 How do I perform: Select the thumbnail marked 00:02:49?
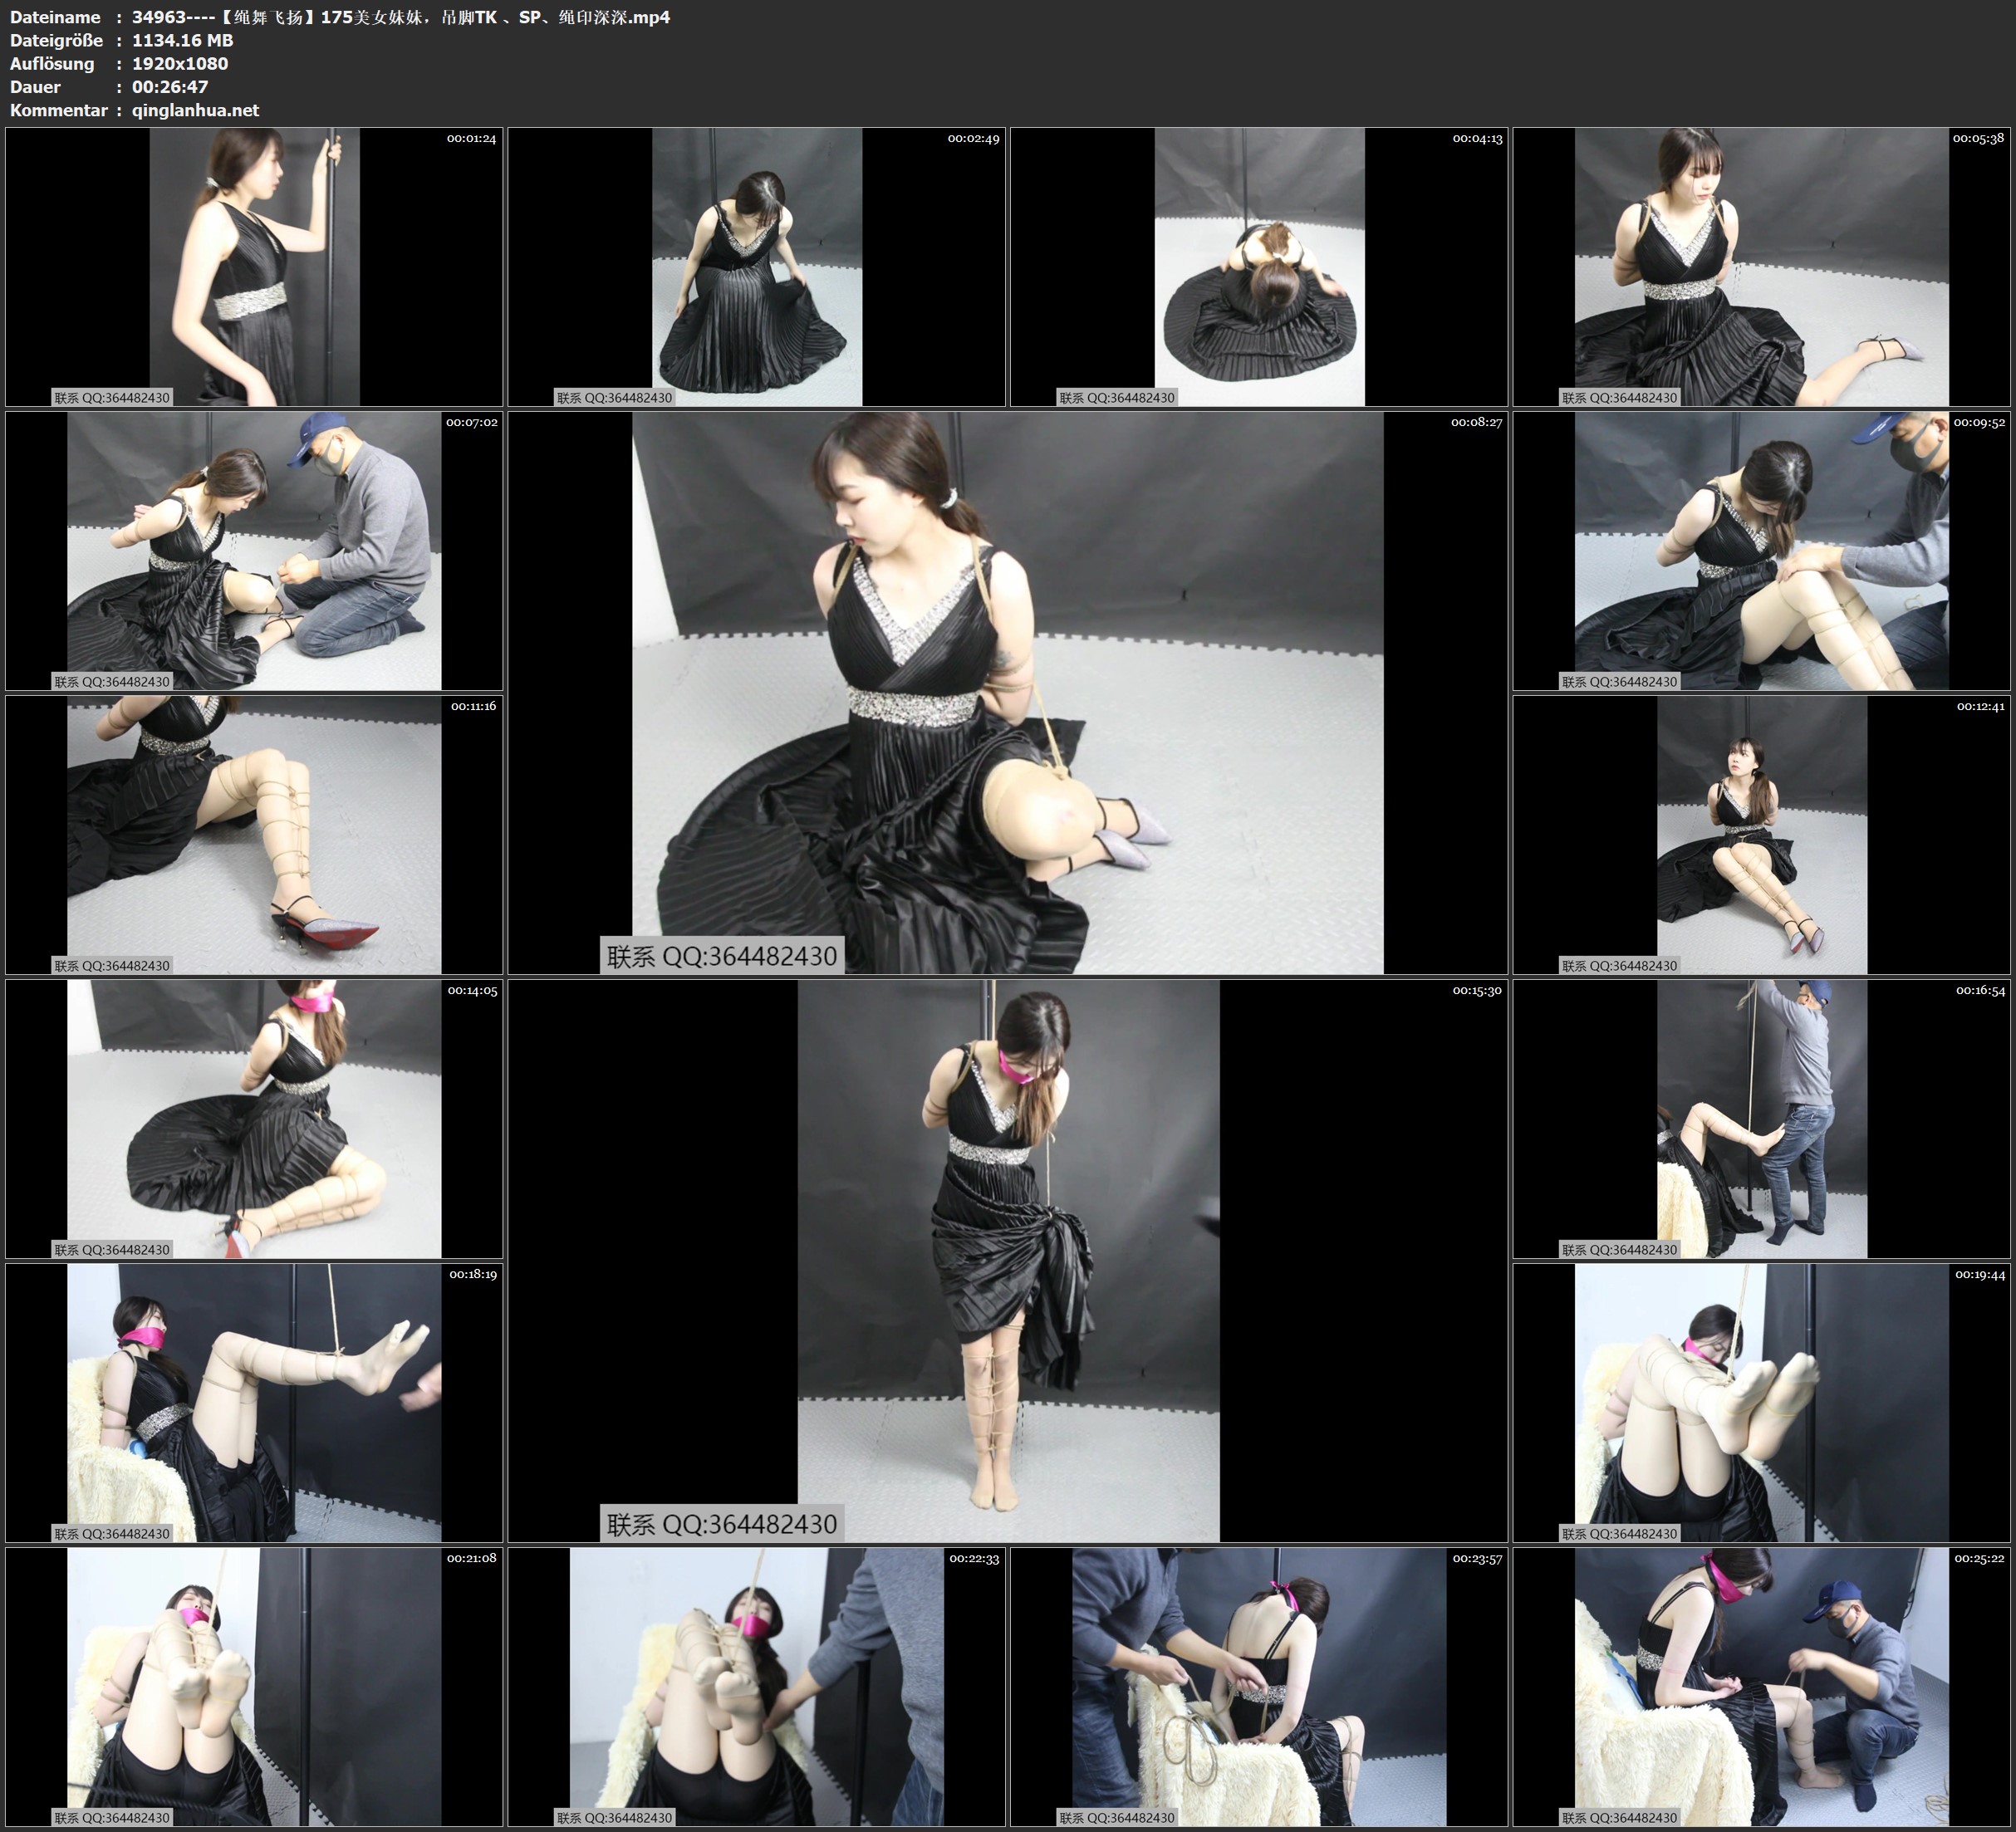pyautogui.click(x=756, y=266)
